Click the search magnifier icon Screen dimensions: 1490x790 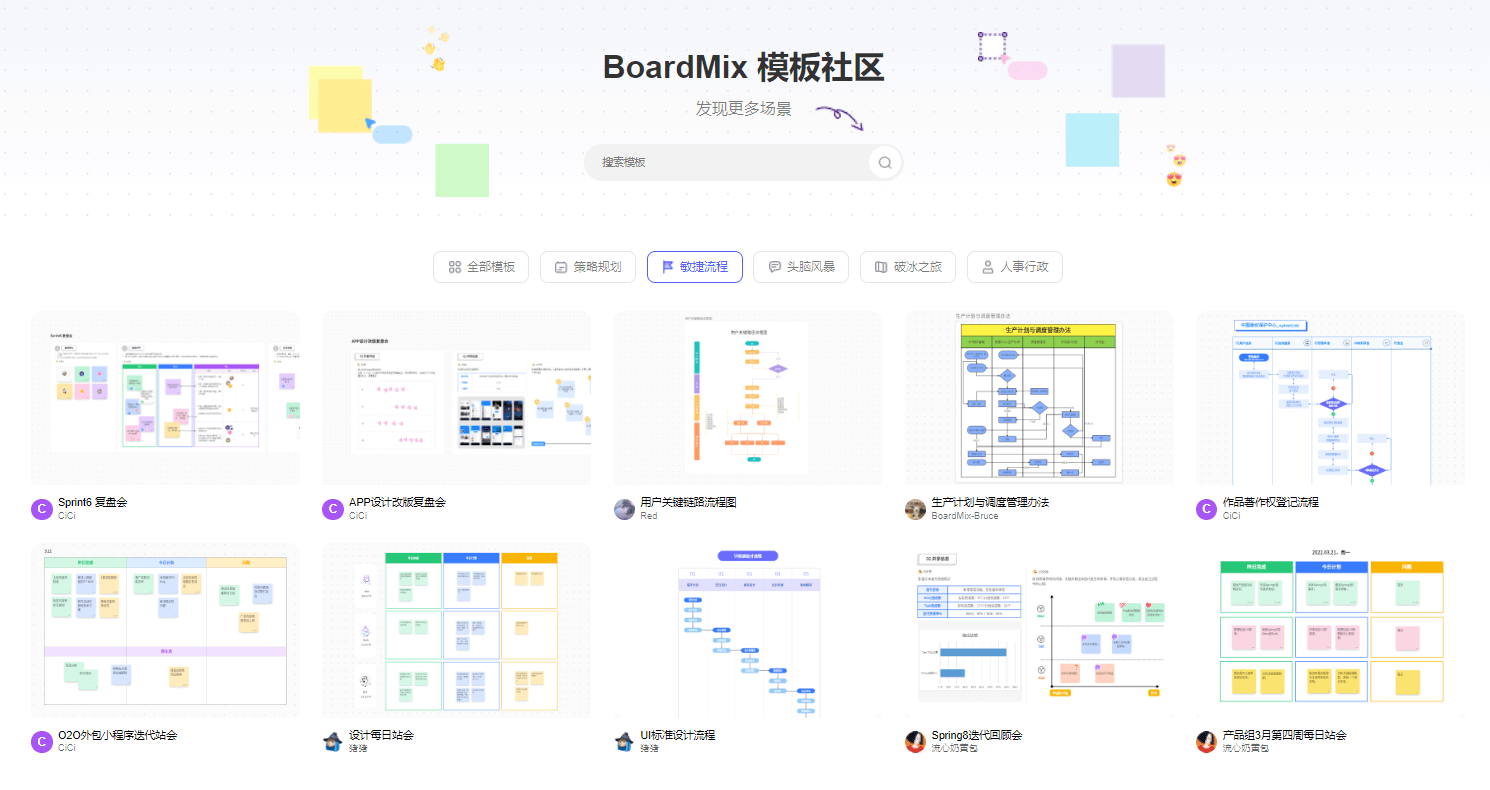885,162
